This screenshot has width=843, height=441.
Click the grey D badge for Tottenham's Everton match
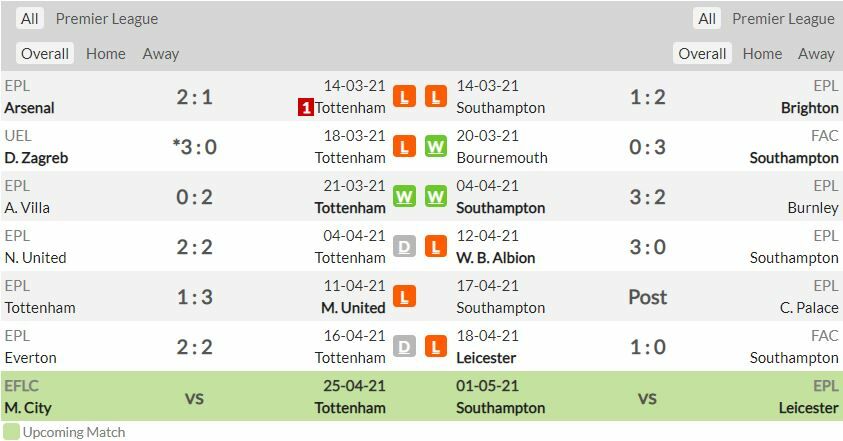coord(404,347)
